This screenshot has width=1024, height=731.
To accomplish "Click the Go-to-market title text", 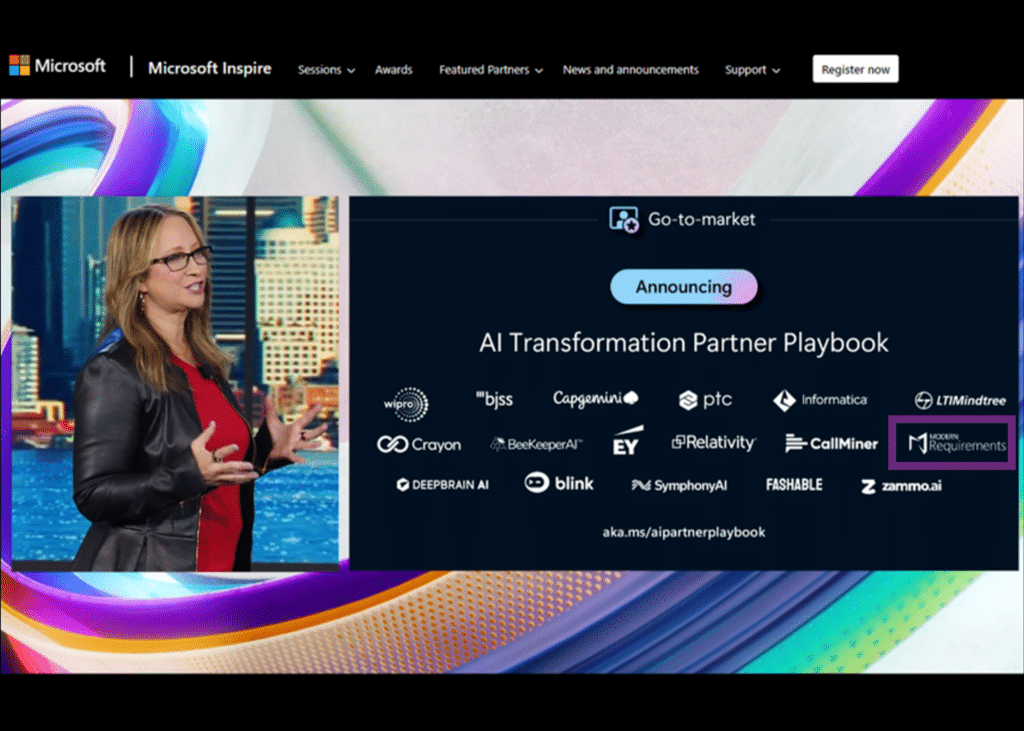I will [701, 219].
